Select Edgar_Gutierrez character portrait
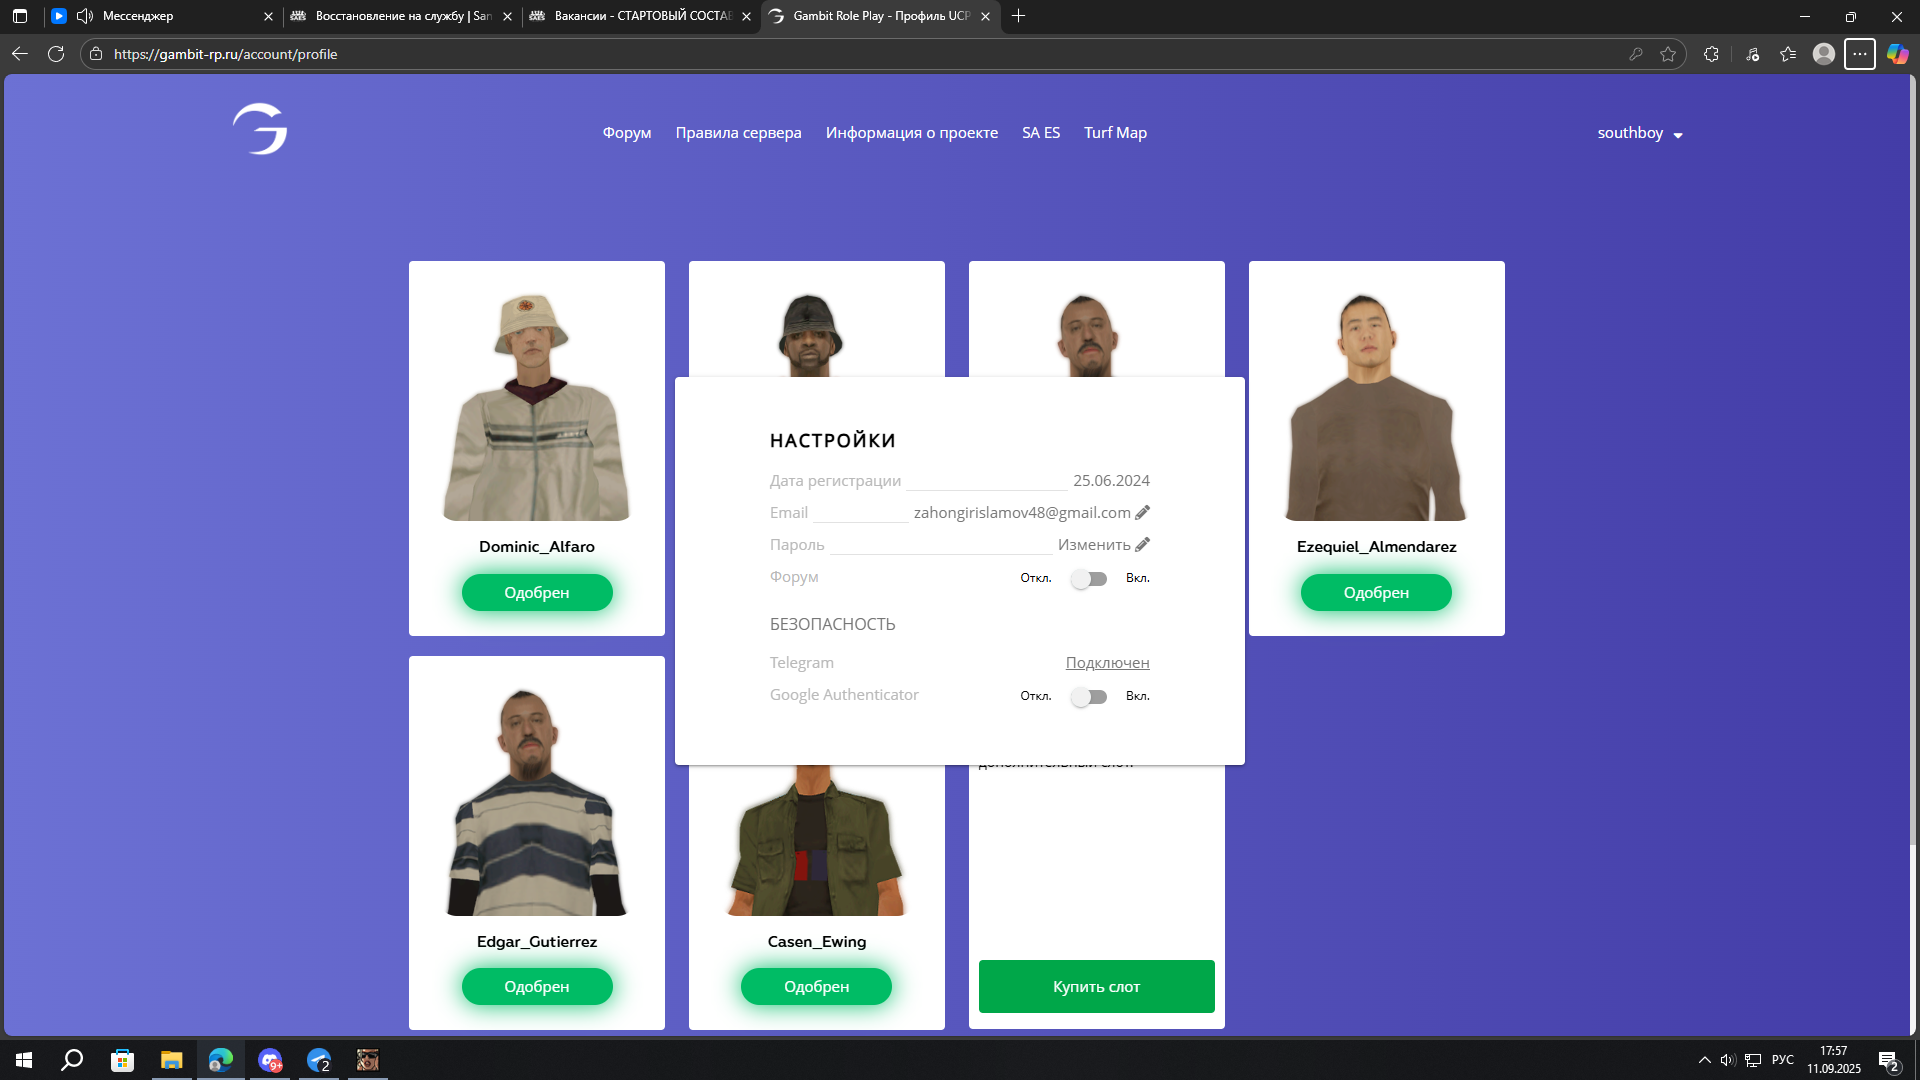1920x1080 pixels. (x=537, y=801)
